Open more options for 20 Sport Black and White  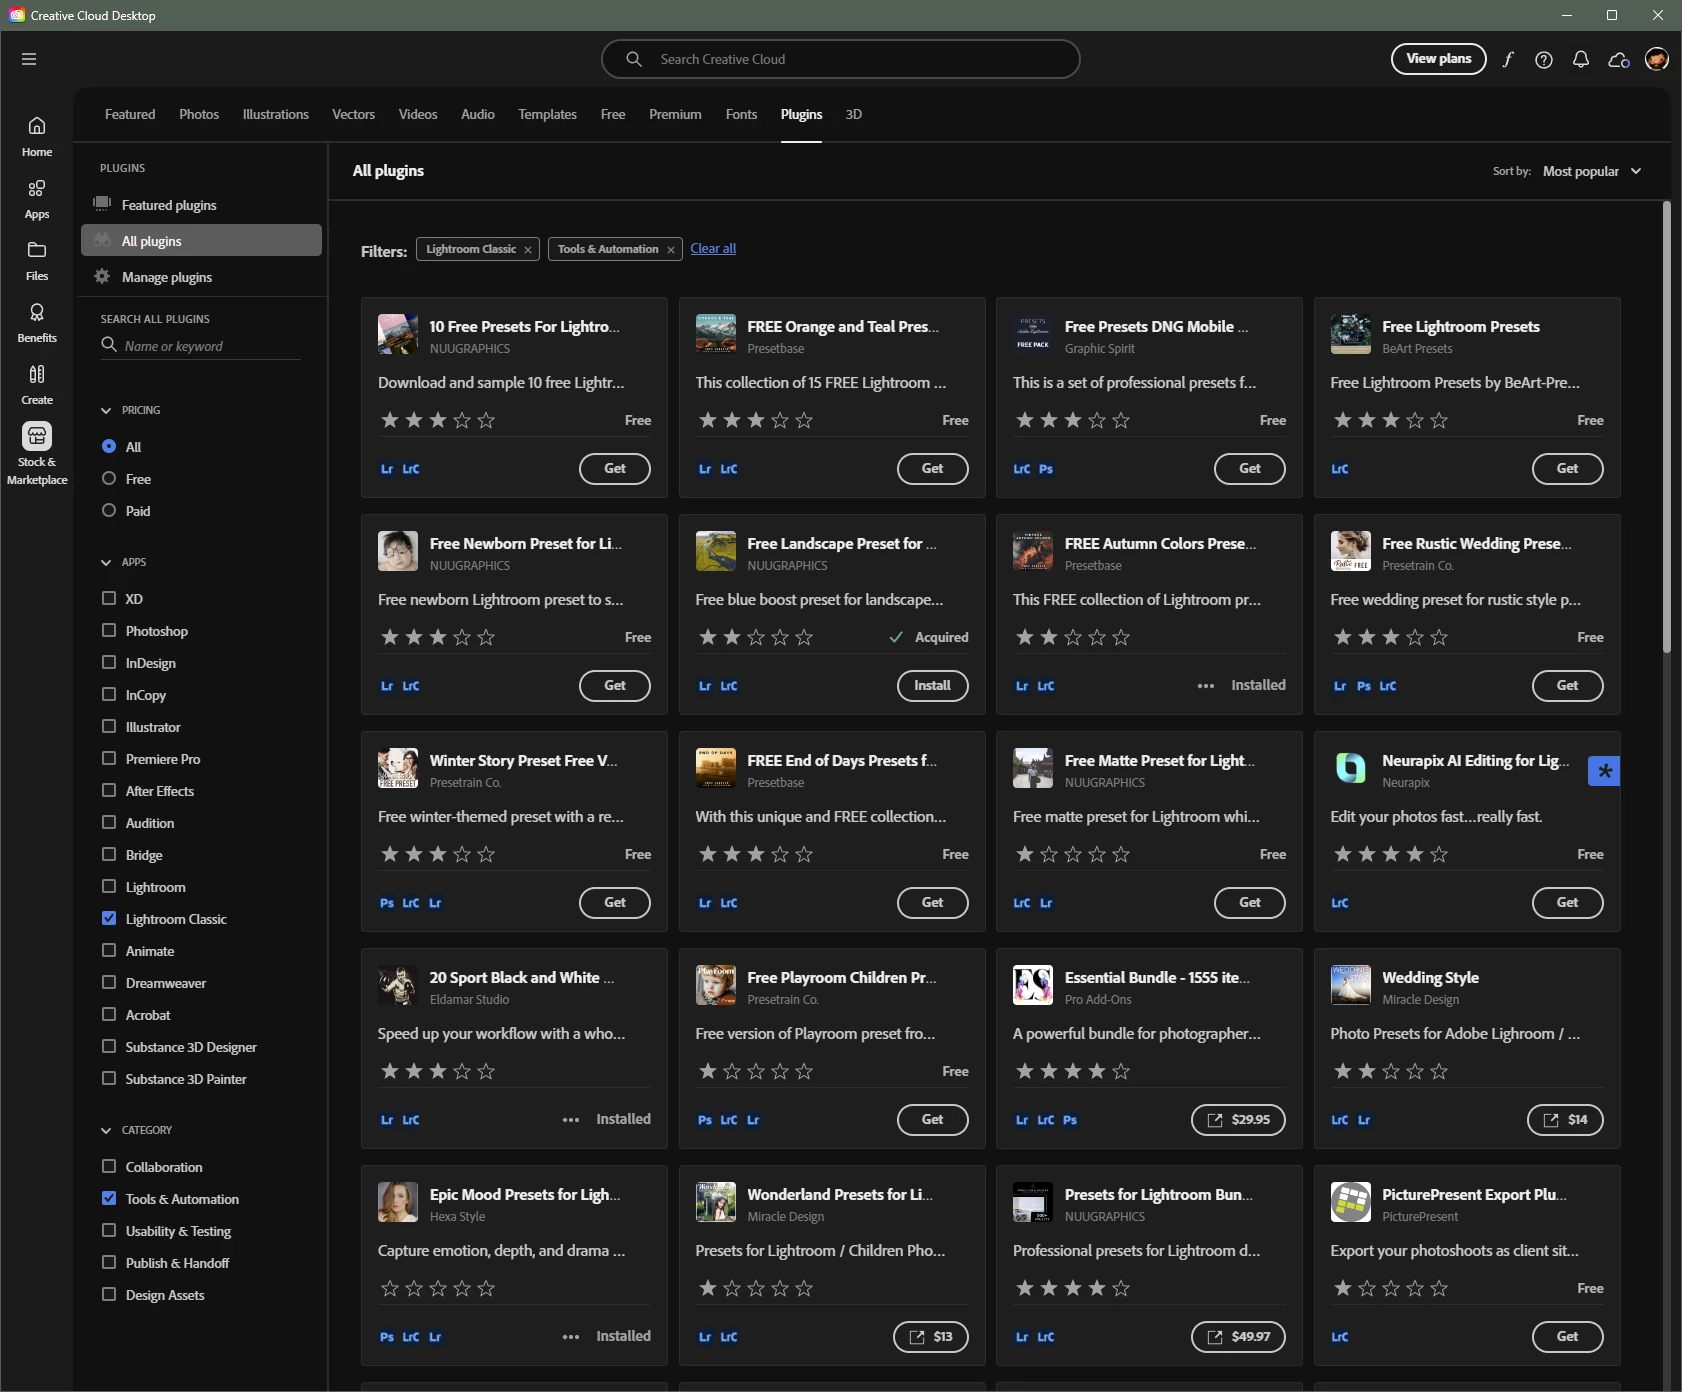click(571, 1120)
